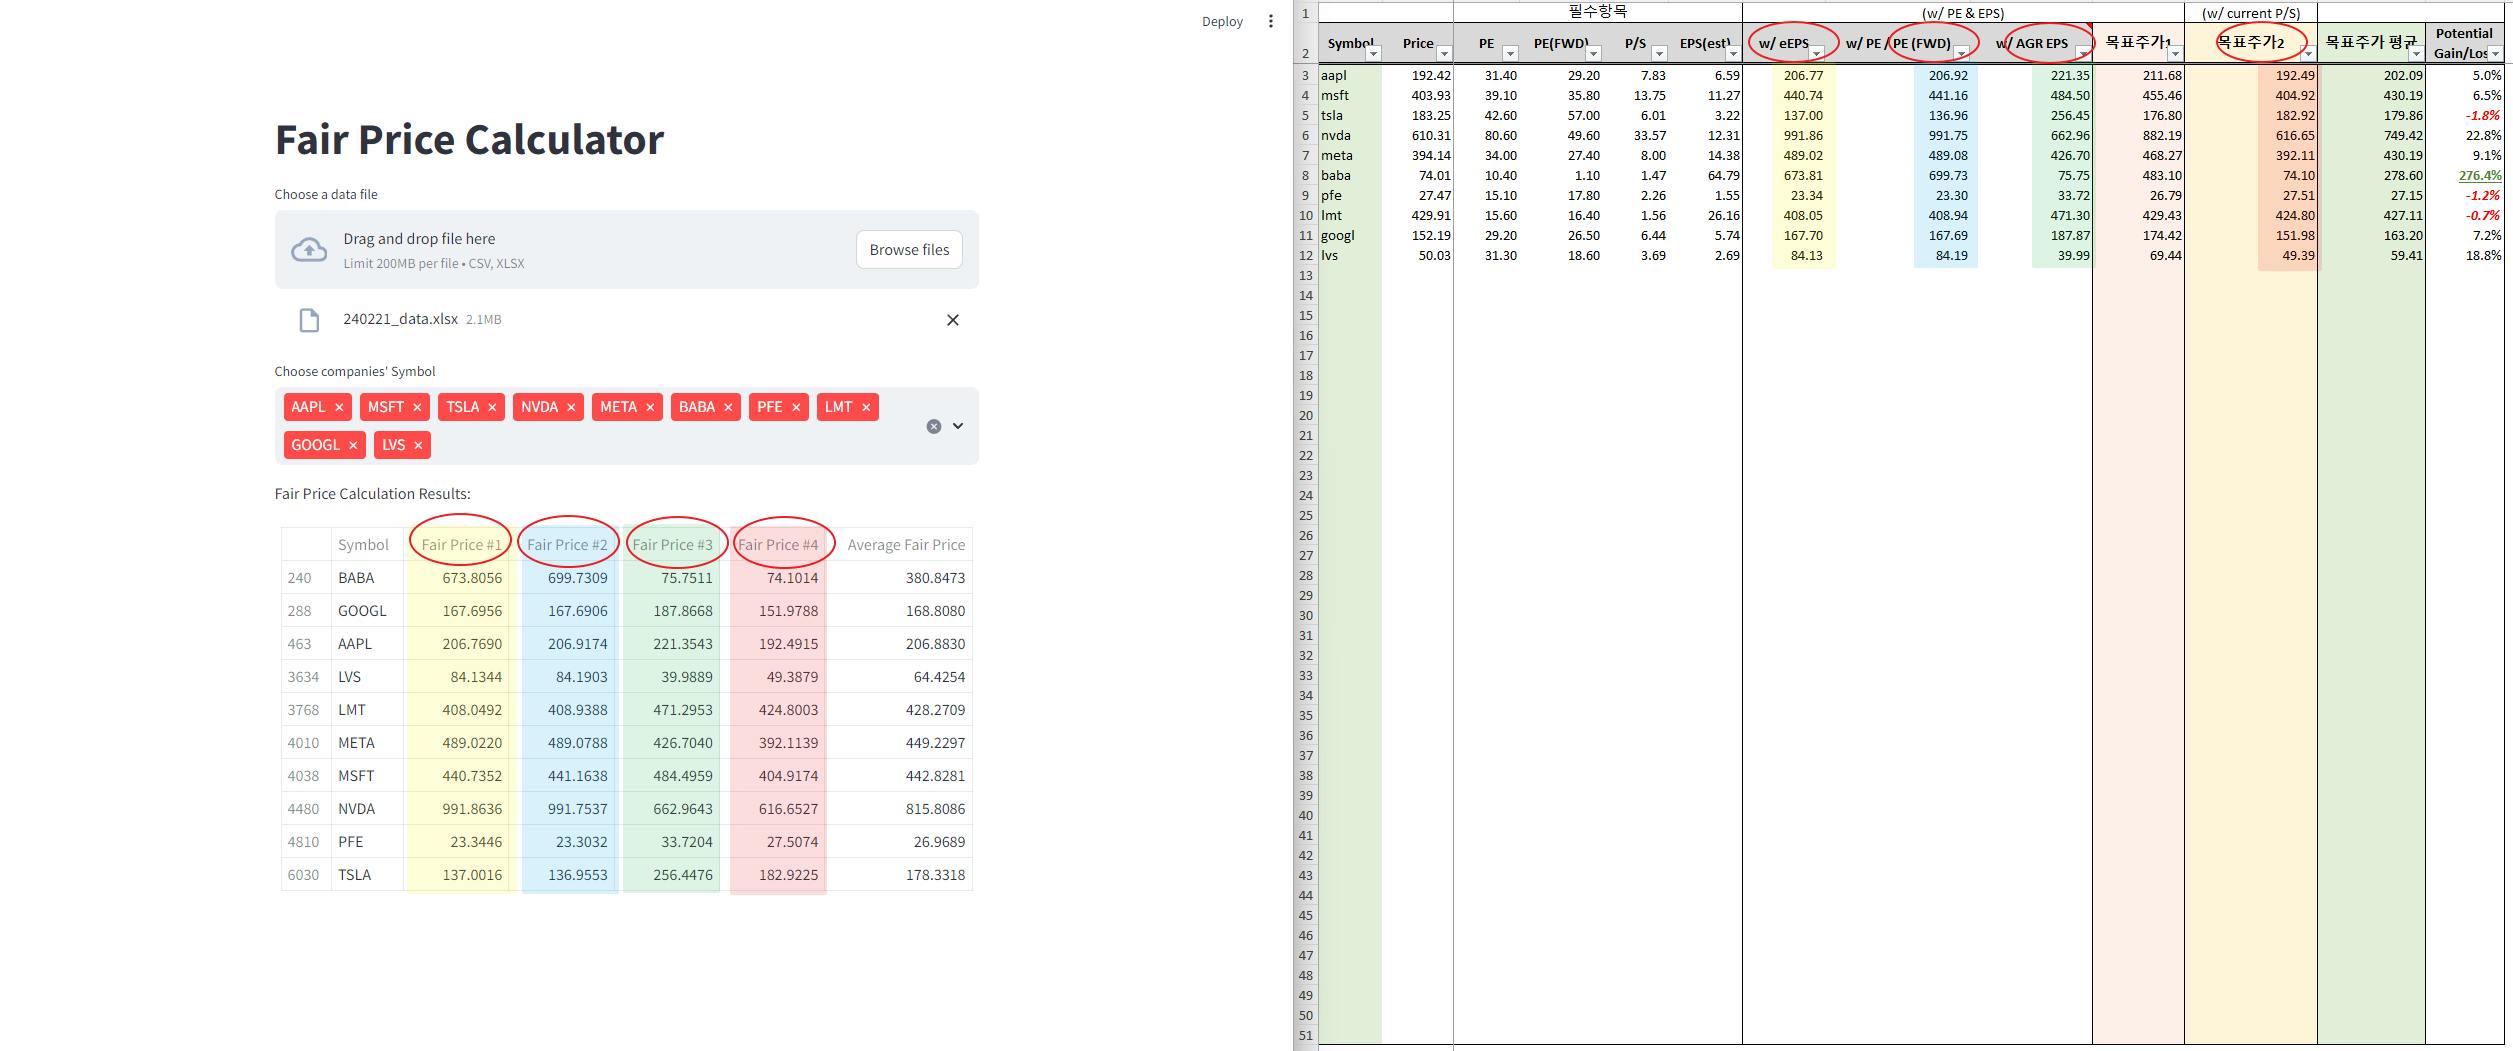The height and width of the screenshot is (1051, 2513).
Task: Click the cloud upload icon
Action: click(x=309, y=250)
